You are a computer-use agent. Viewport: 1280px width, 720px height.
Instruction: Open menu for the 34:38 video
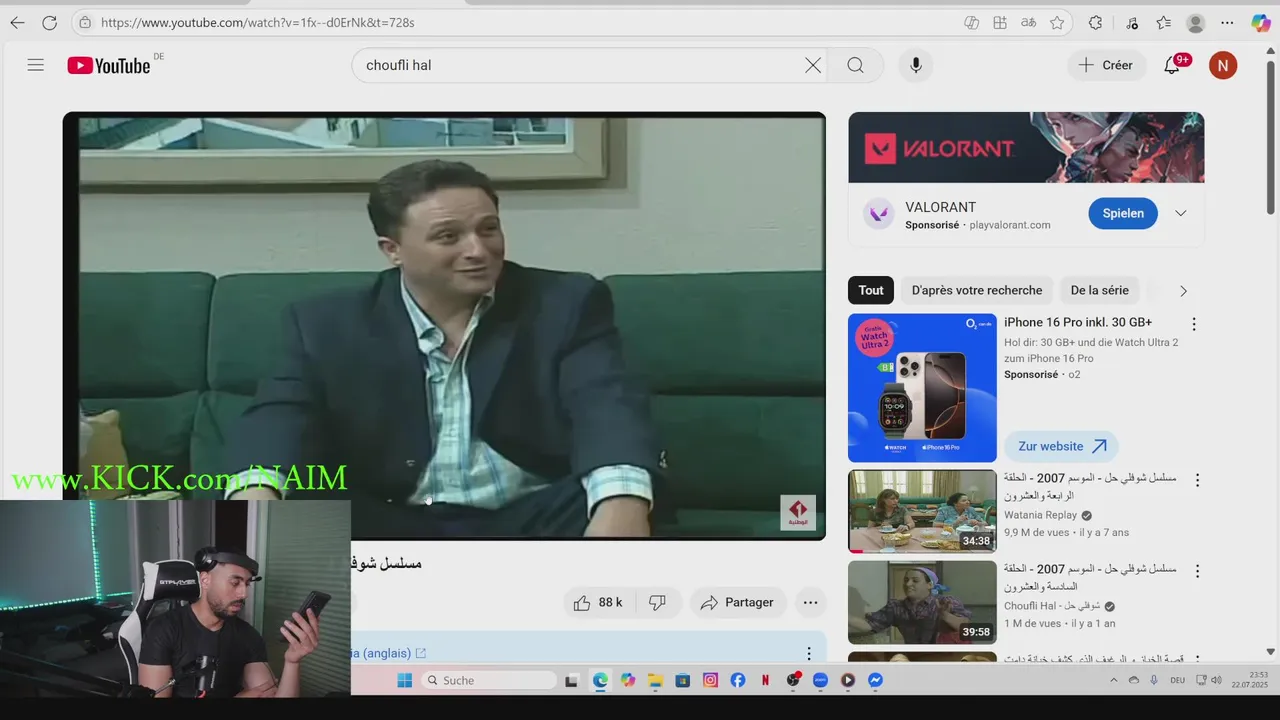click(1197, 480)
